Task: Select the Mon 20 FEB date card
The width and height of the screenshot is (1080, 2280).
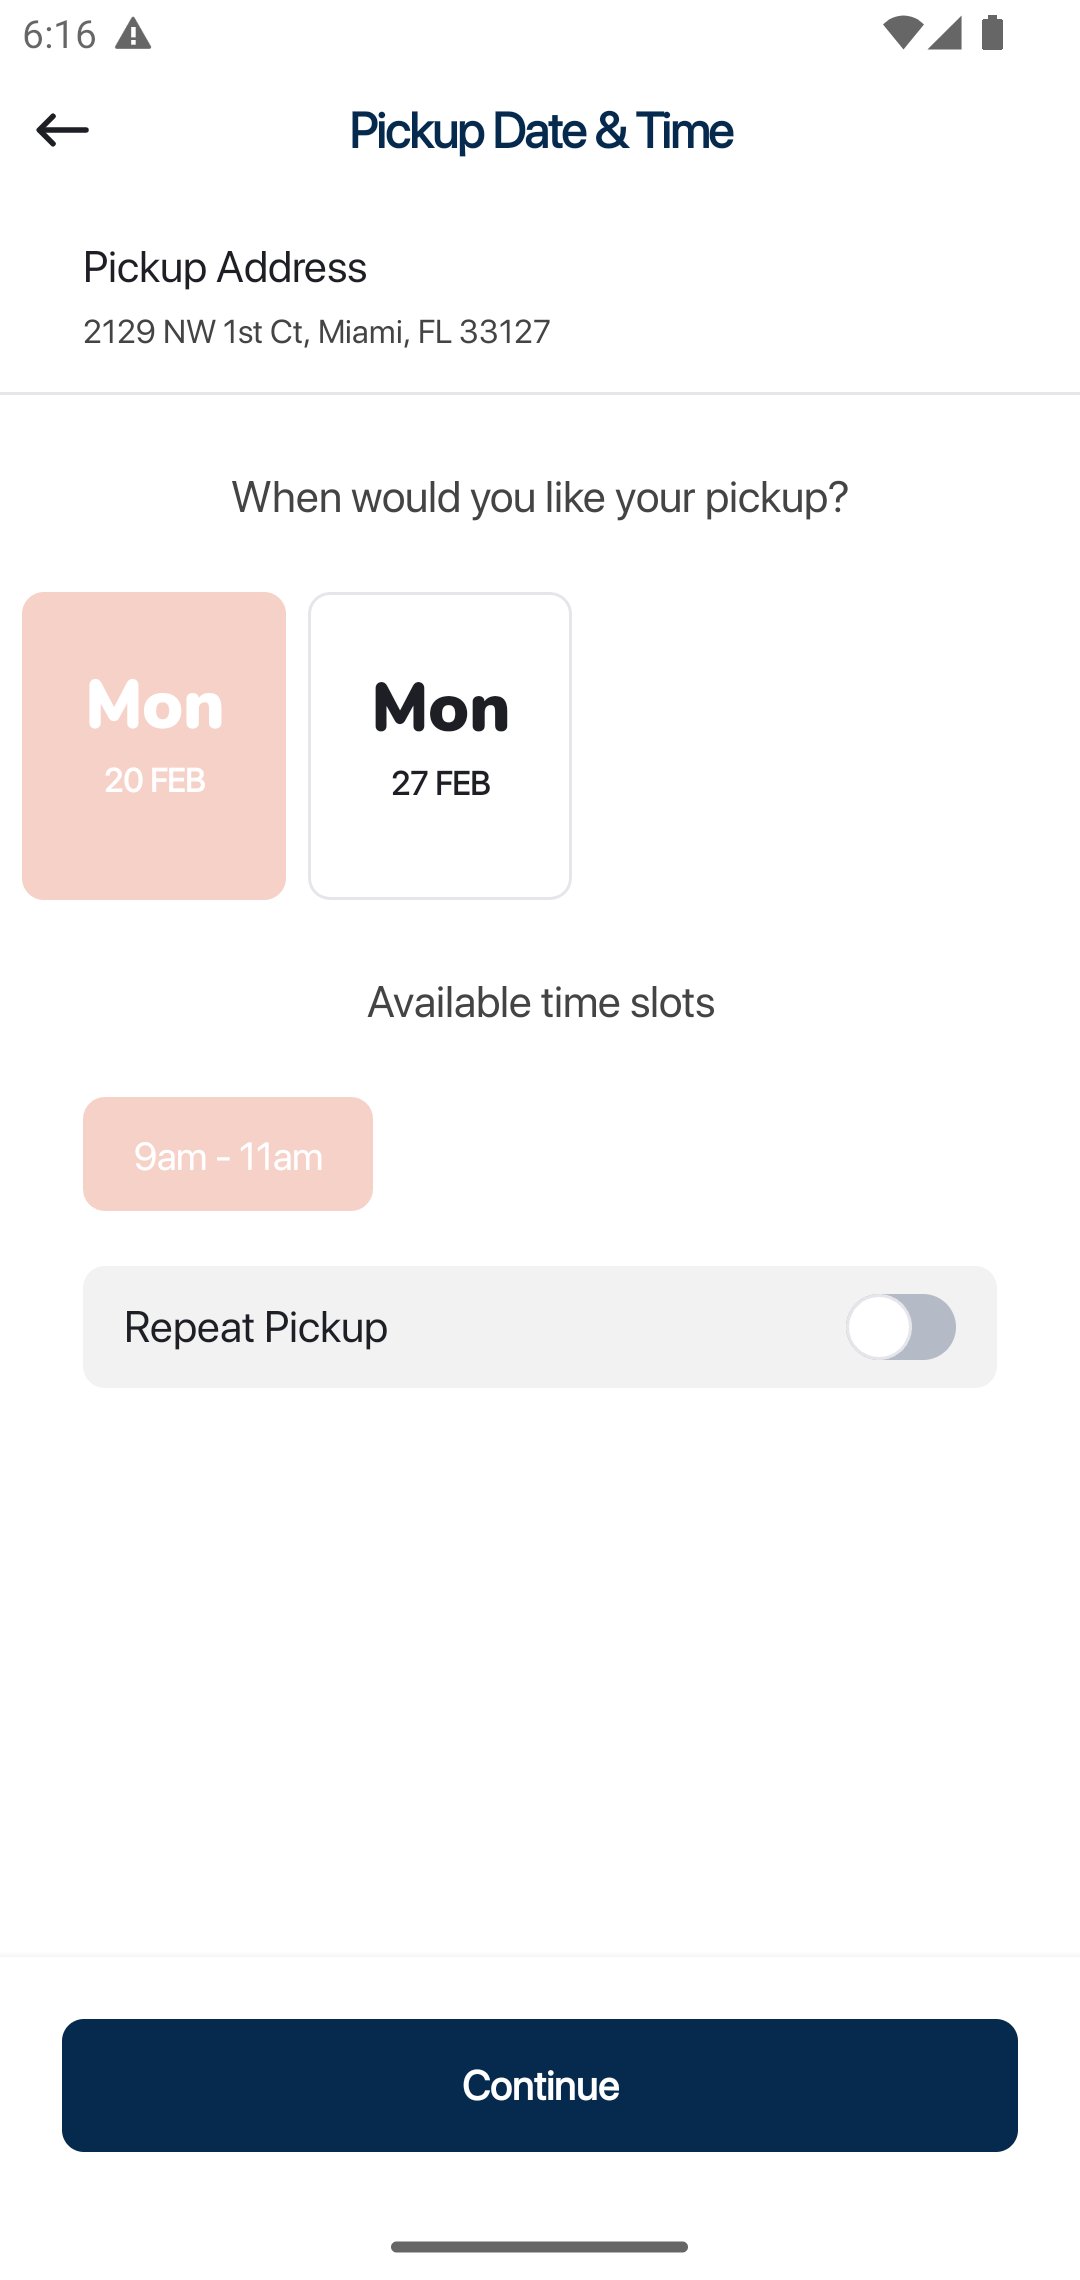Action: 154,745
